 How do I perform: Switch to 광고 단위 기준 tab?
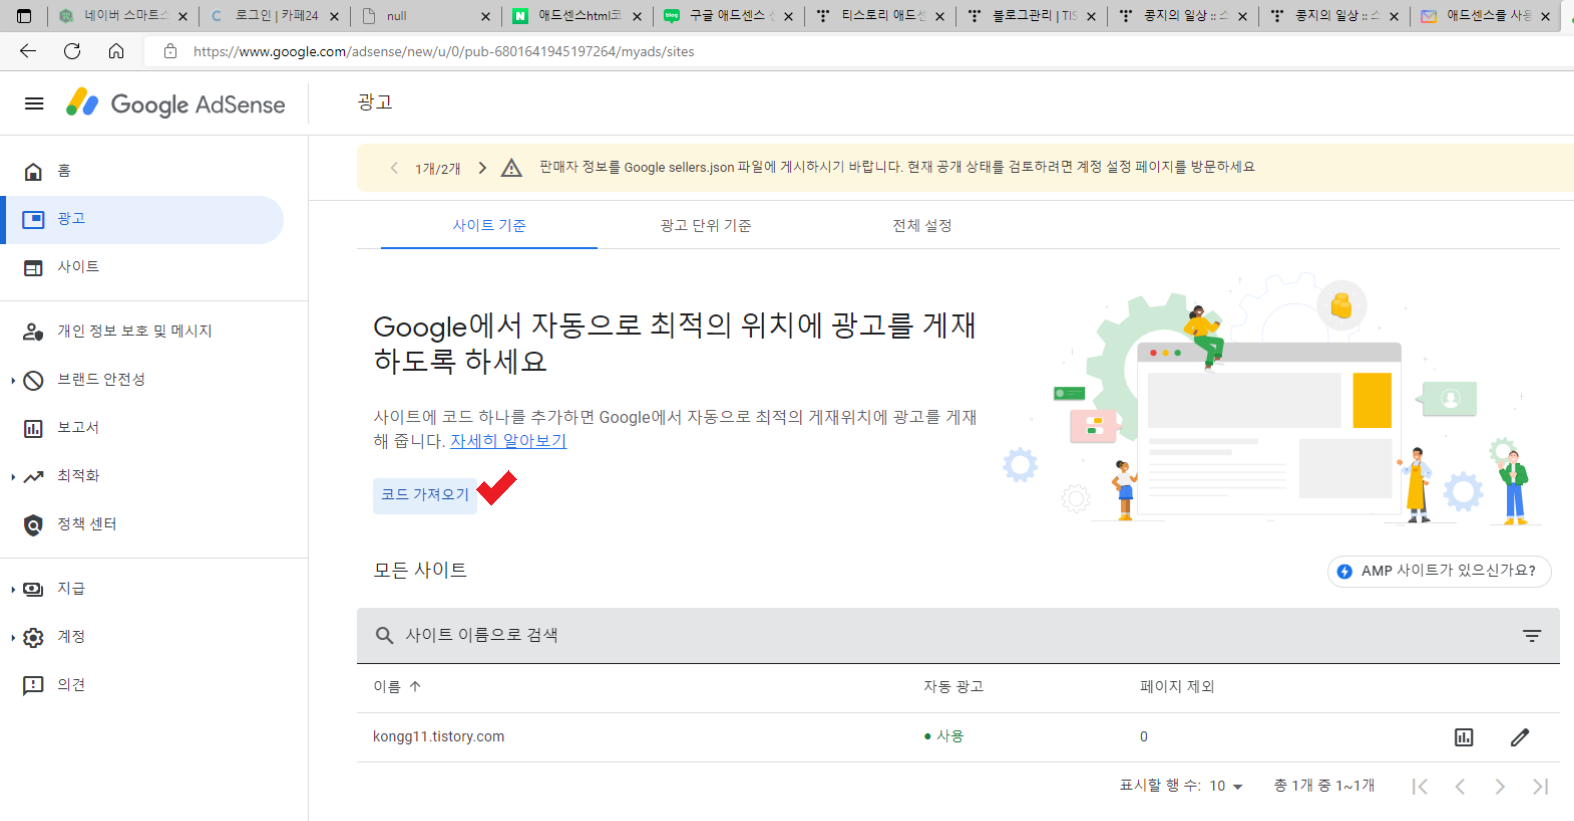(x=706, y=226)
